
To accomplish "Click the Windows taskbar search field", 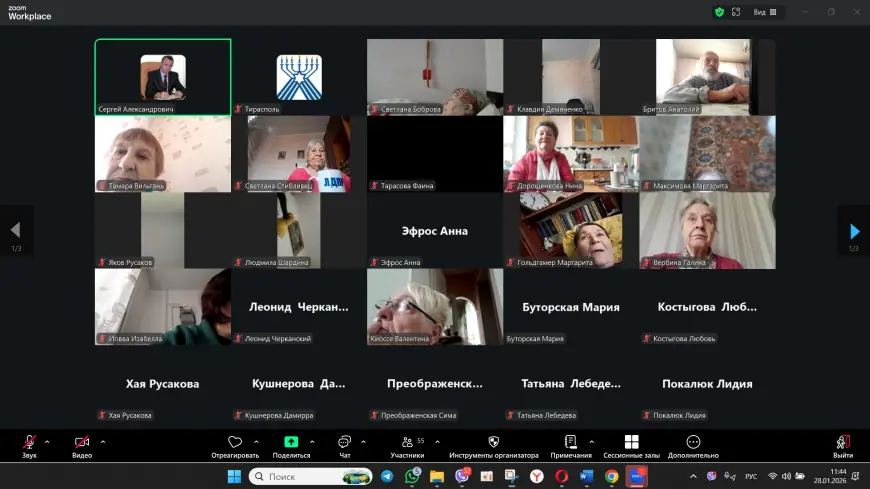I will pos(310,477).
